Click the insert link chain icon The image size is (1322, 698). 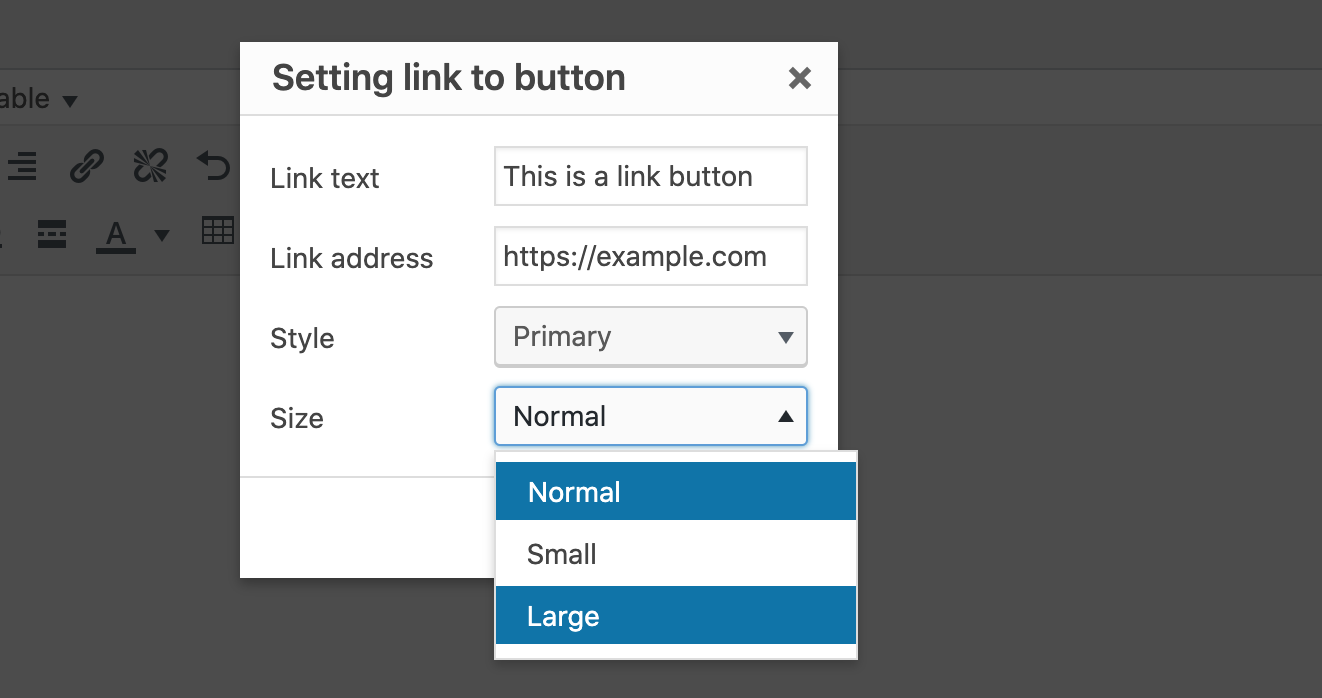(87, 166)
